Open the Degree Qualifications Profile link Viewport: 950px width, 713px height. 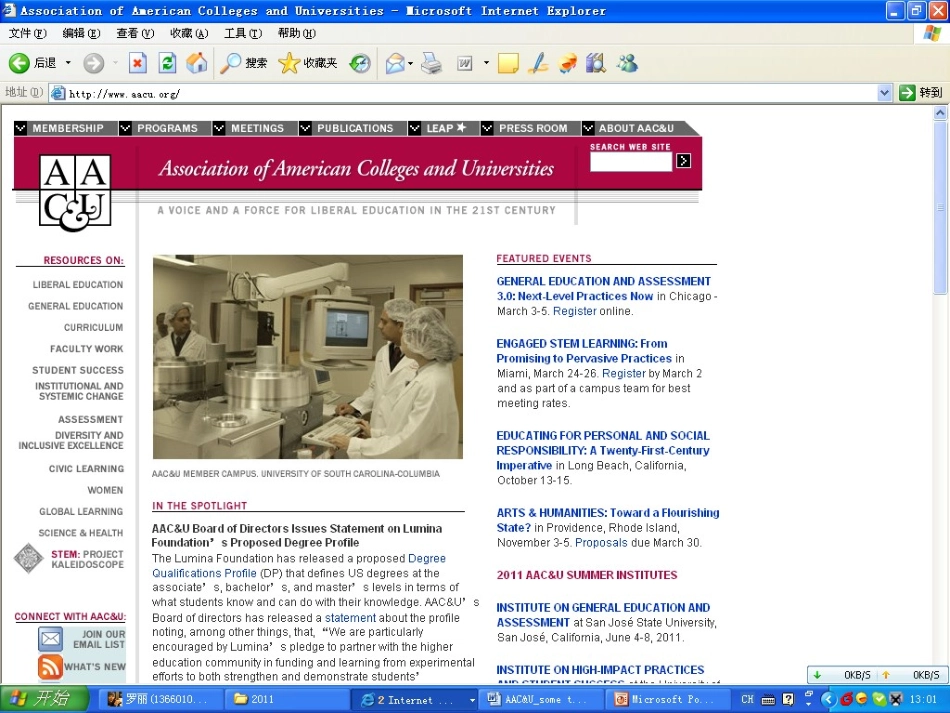click(x=299, y=565)
